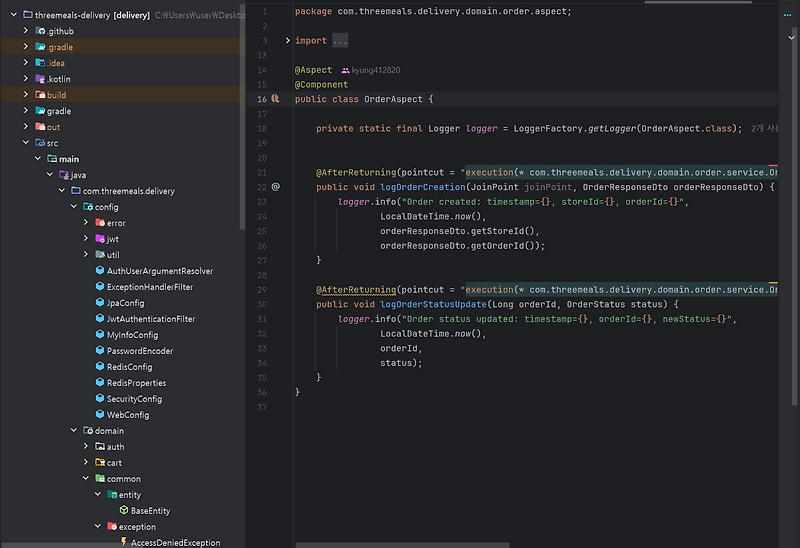Screen dimensions: 800x548
Task: Click the spring bean gutter icon on line 16
Action: click(x=275, y=100)
